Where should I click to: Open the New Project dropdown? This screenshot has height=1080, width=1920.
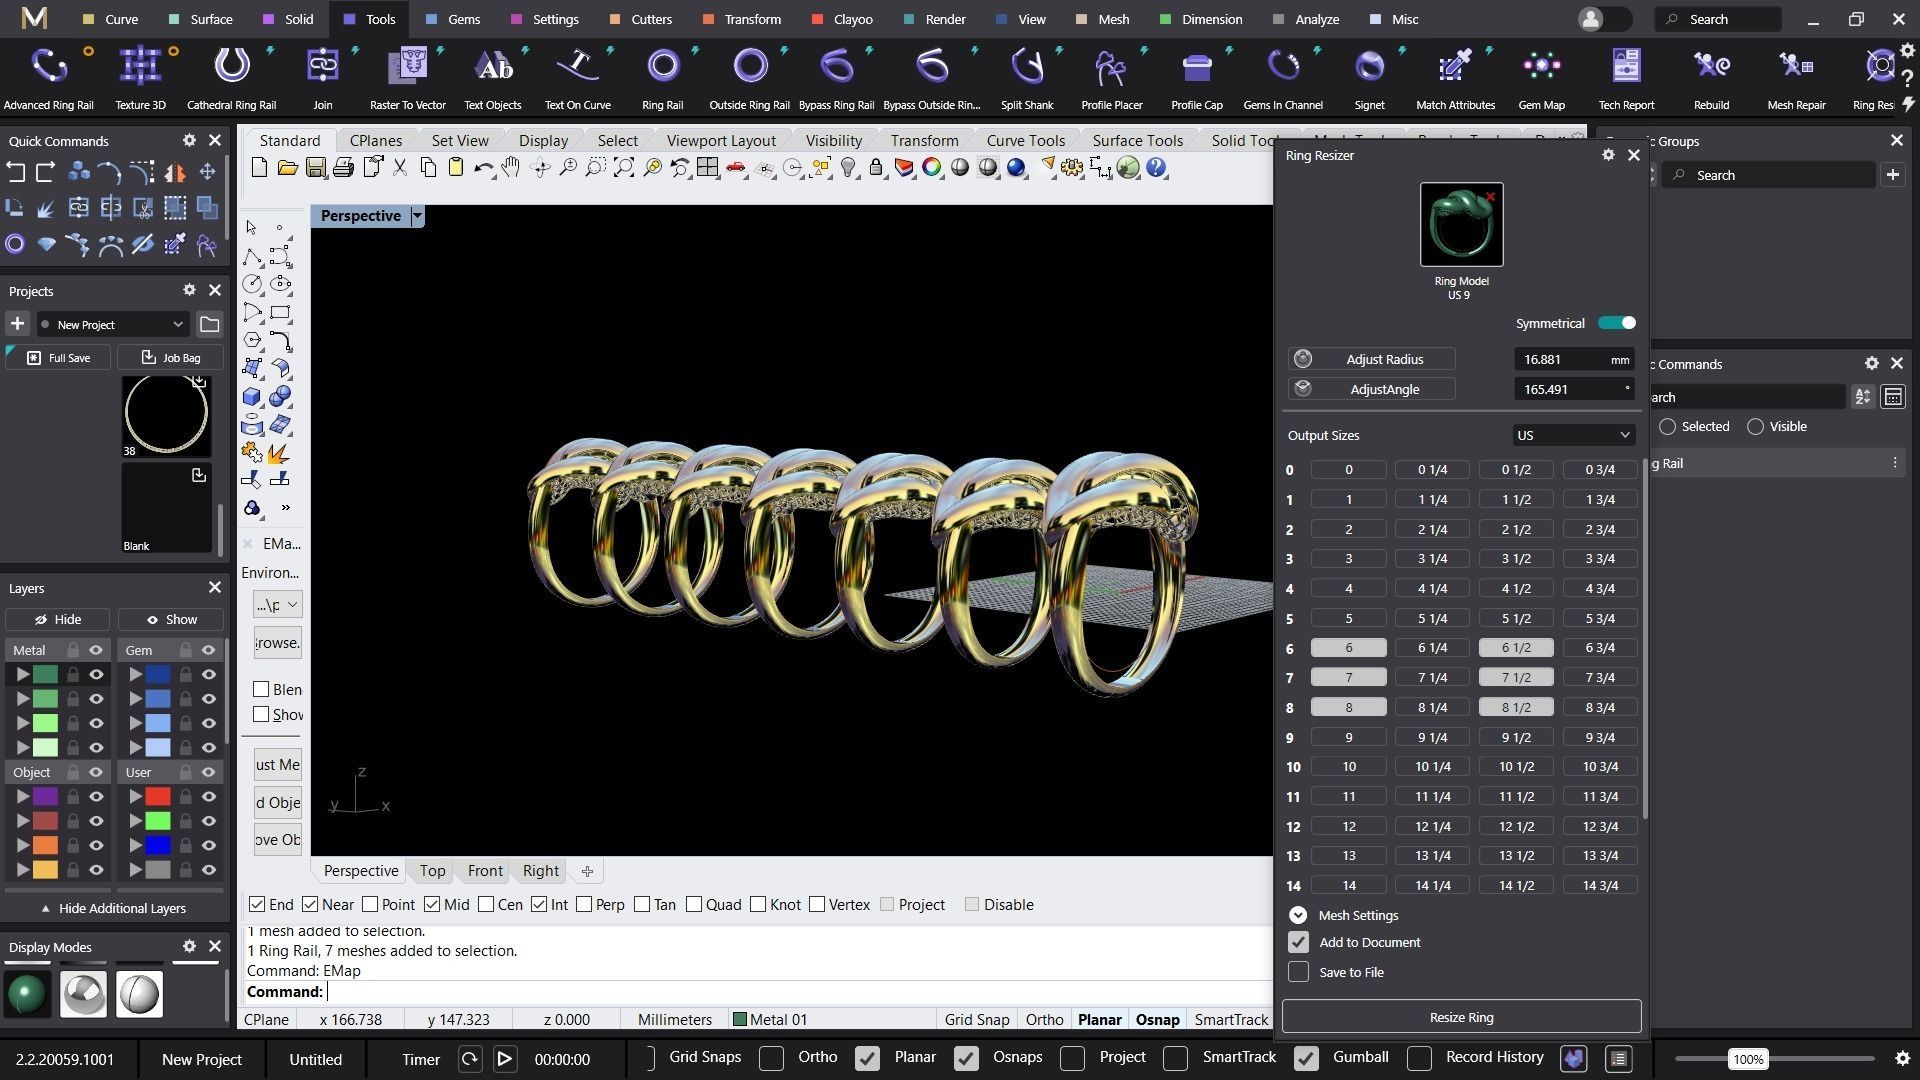coord(112,325)
